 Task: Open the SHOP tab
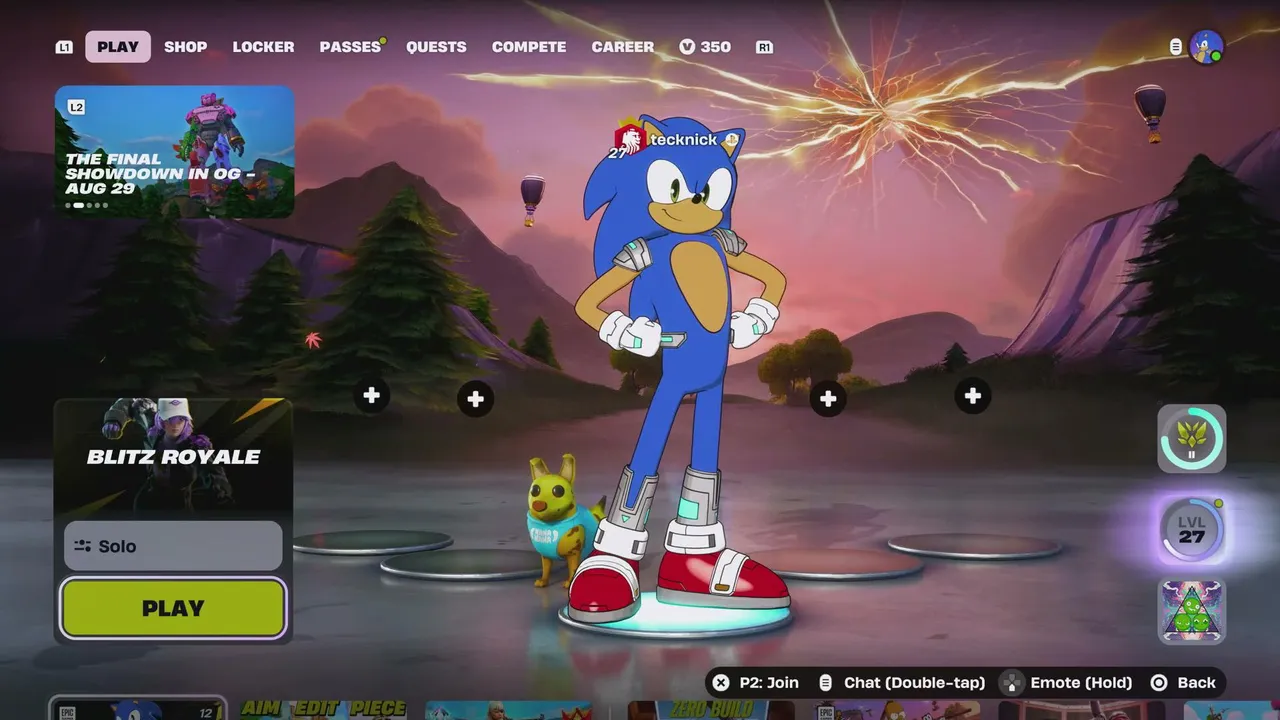tap(186, 47)
